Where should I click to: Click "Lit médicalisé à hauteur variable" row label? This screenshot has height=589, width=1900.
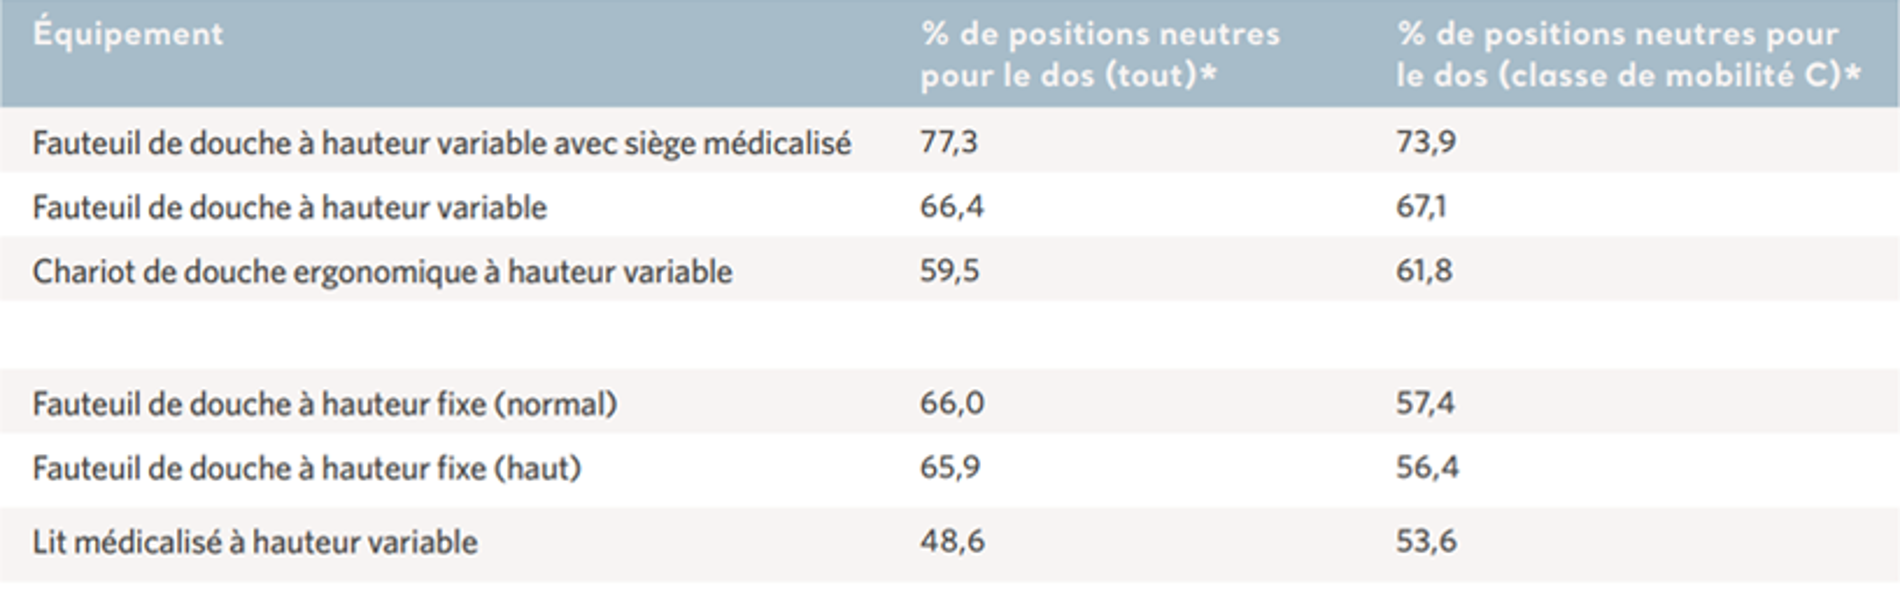255,541
